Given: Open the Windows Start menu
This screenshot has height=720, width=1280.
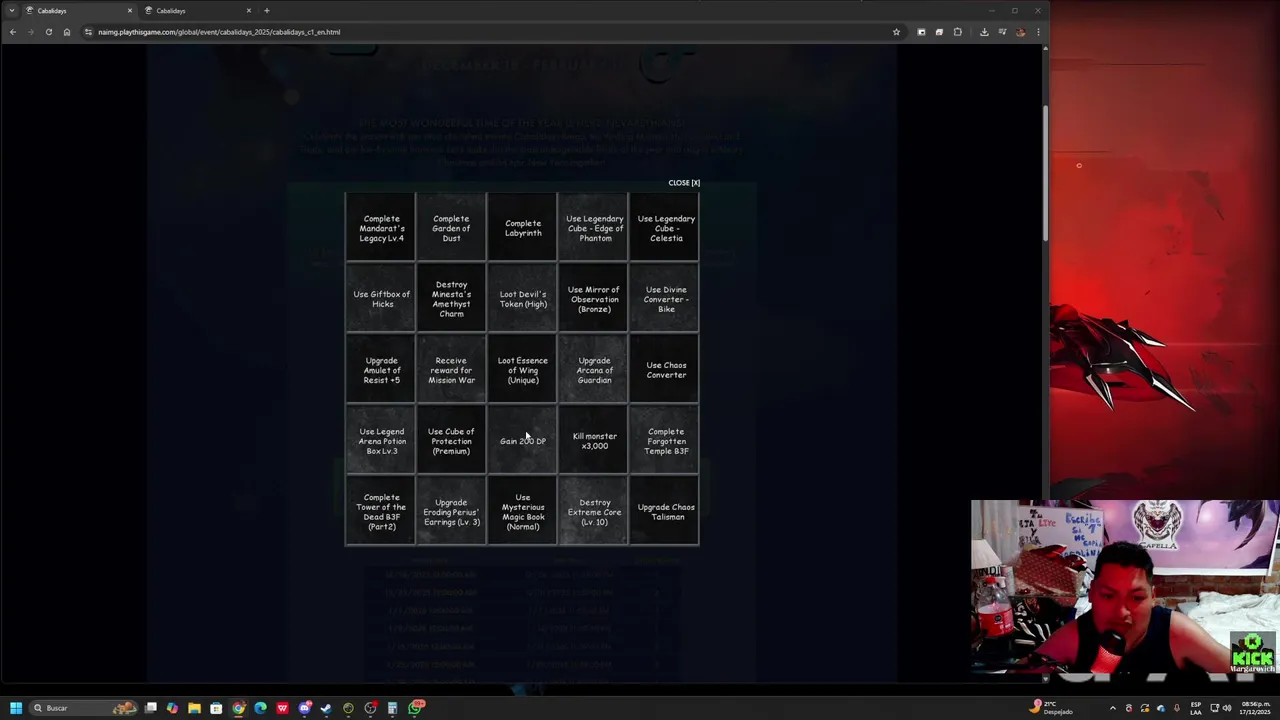Looking at the screenshot, I should coord(15,708).
